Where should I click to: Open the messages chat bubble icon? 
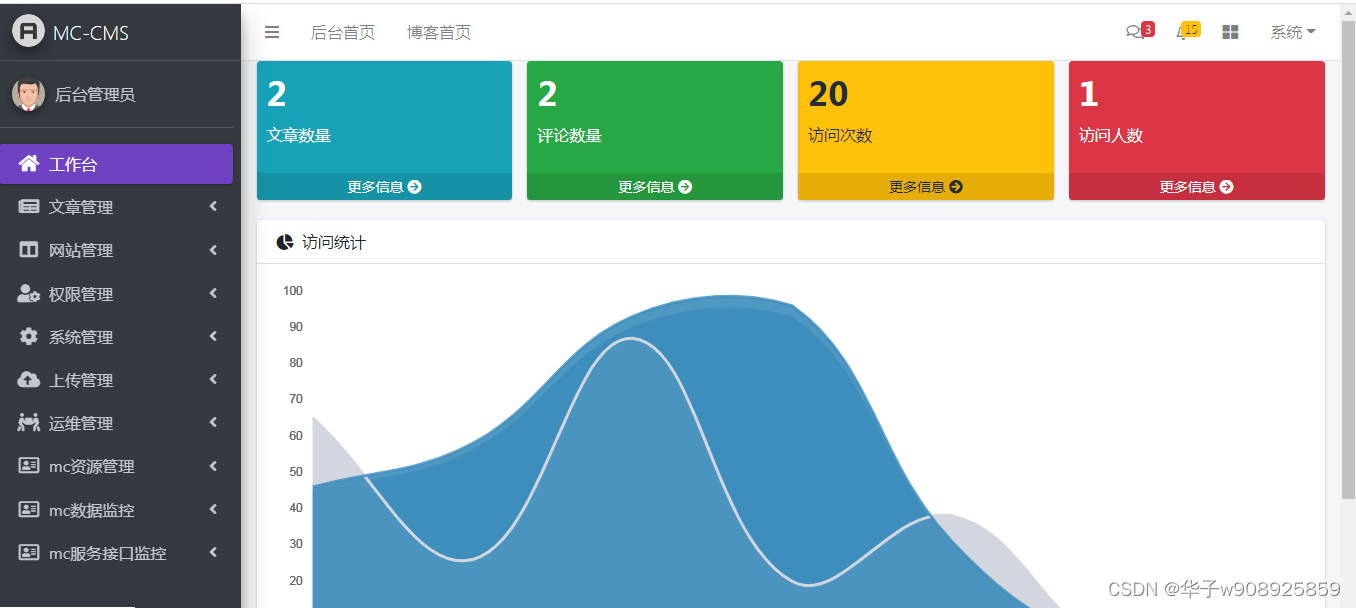(x=1134, y=32)
